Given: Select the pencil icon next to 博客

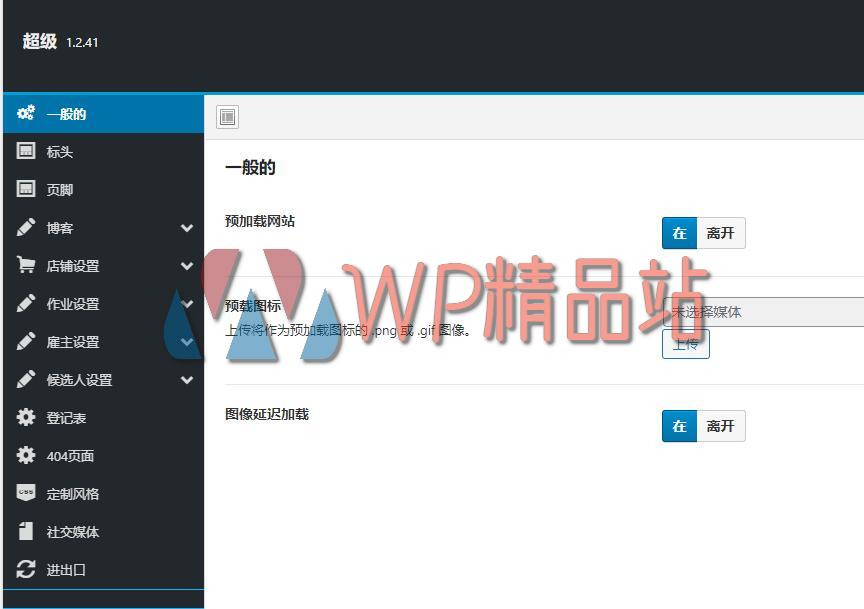Looking at the screenshot, I should click(26, 227).
